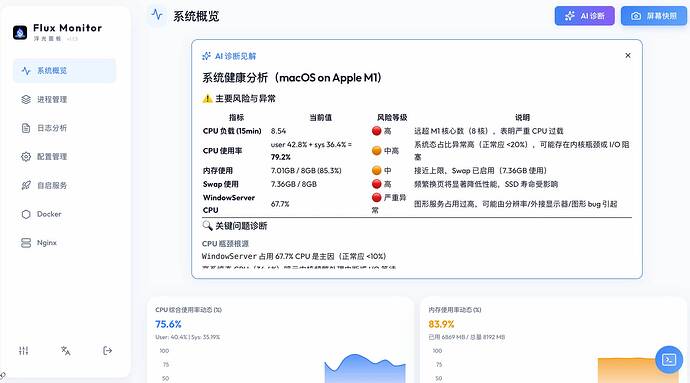Click the 83.9% memory usage value
Viewport: 690px width, 383px height.
coord(441,324)
